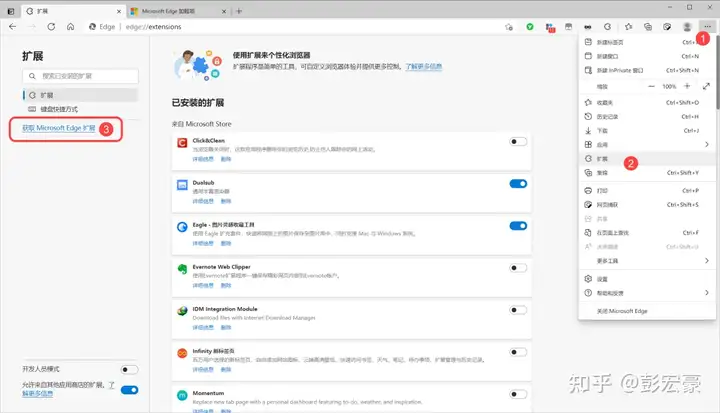Expand the Apps (应用) submenu arrow

[707, 144]
